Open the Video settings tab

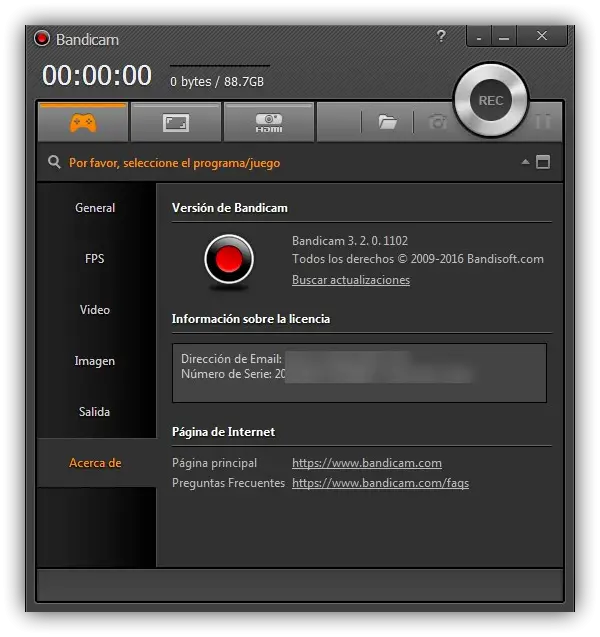point(95,310)
